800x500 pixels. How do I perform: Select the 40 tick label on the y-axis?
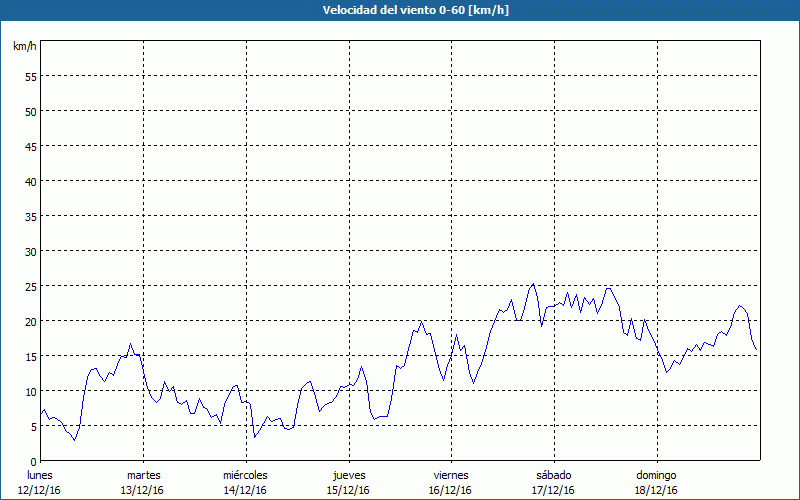coord(30,181)
